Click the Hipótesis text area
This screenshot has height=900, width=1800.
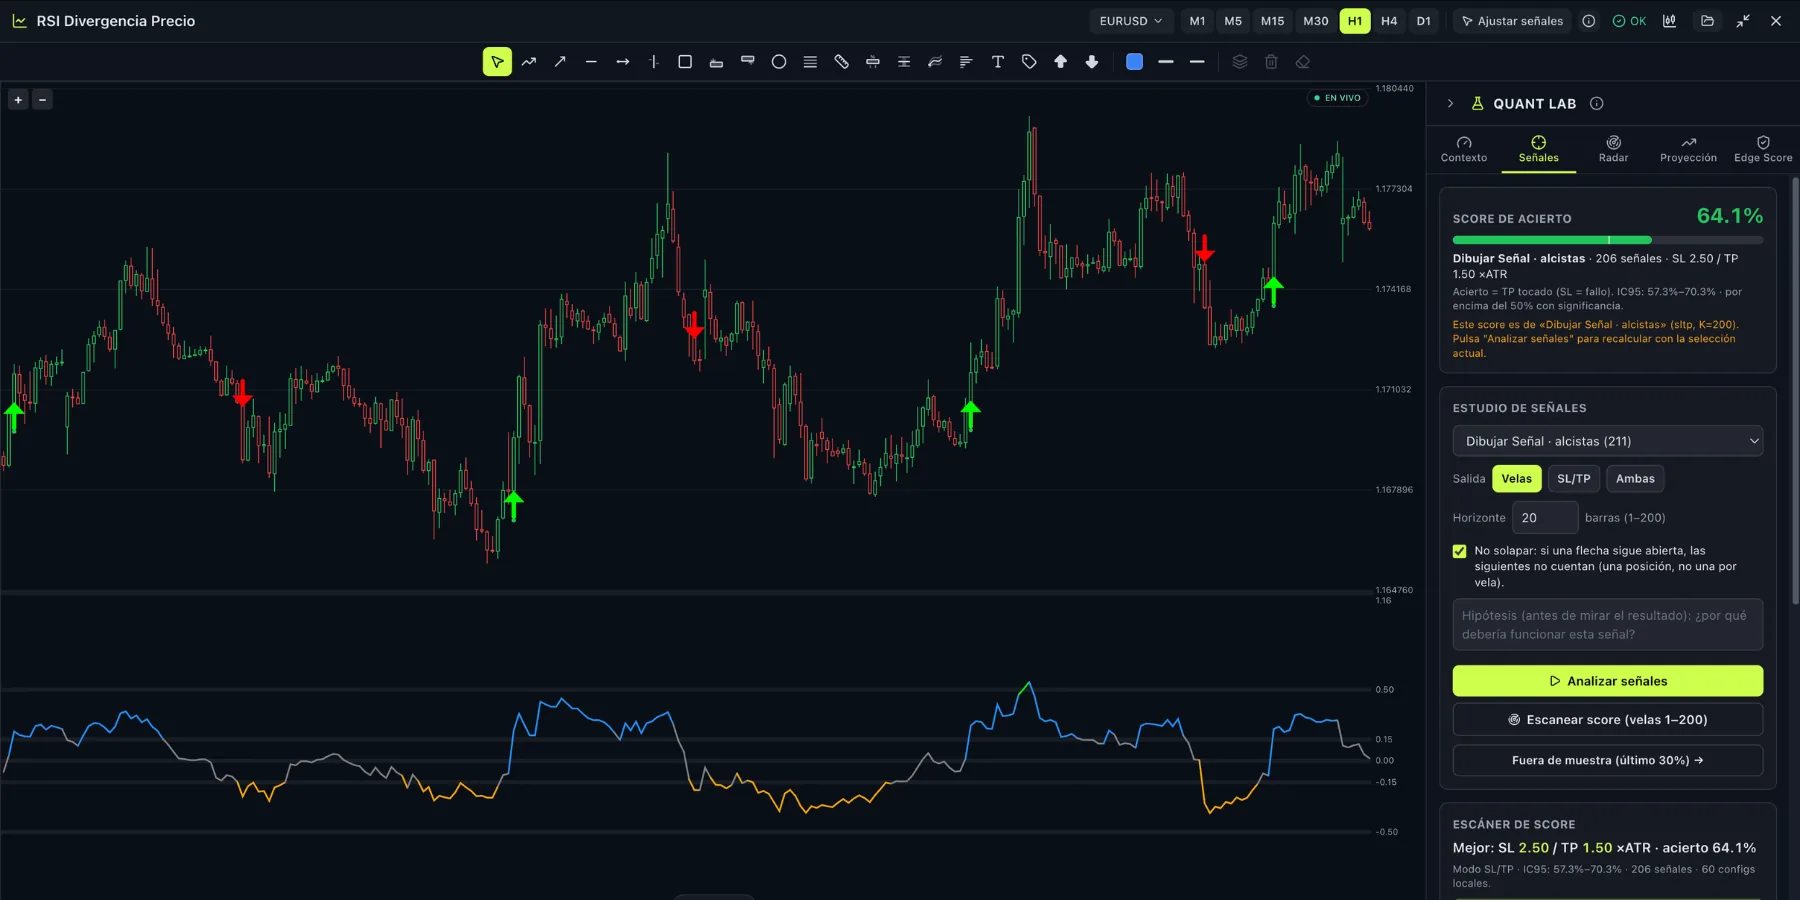[x=1607, y=625]
